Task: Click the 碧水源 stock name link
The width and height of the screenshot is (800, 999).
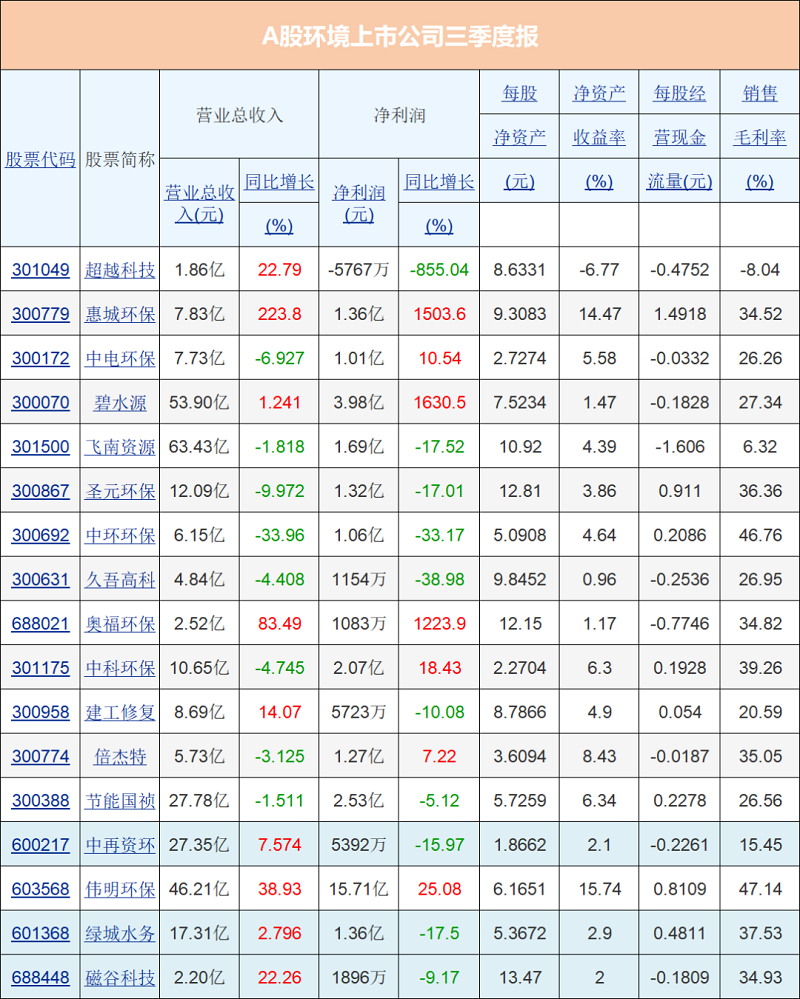Action: click(x=120, y=403)
